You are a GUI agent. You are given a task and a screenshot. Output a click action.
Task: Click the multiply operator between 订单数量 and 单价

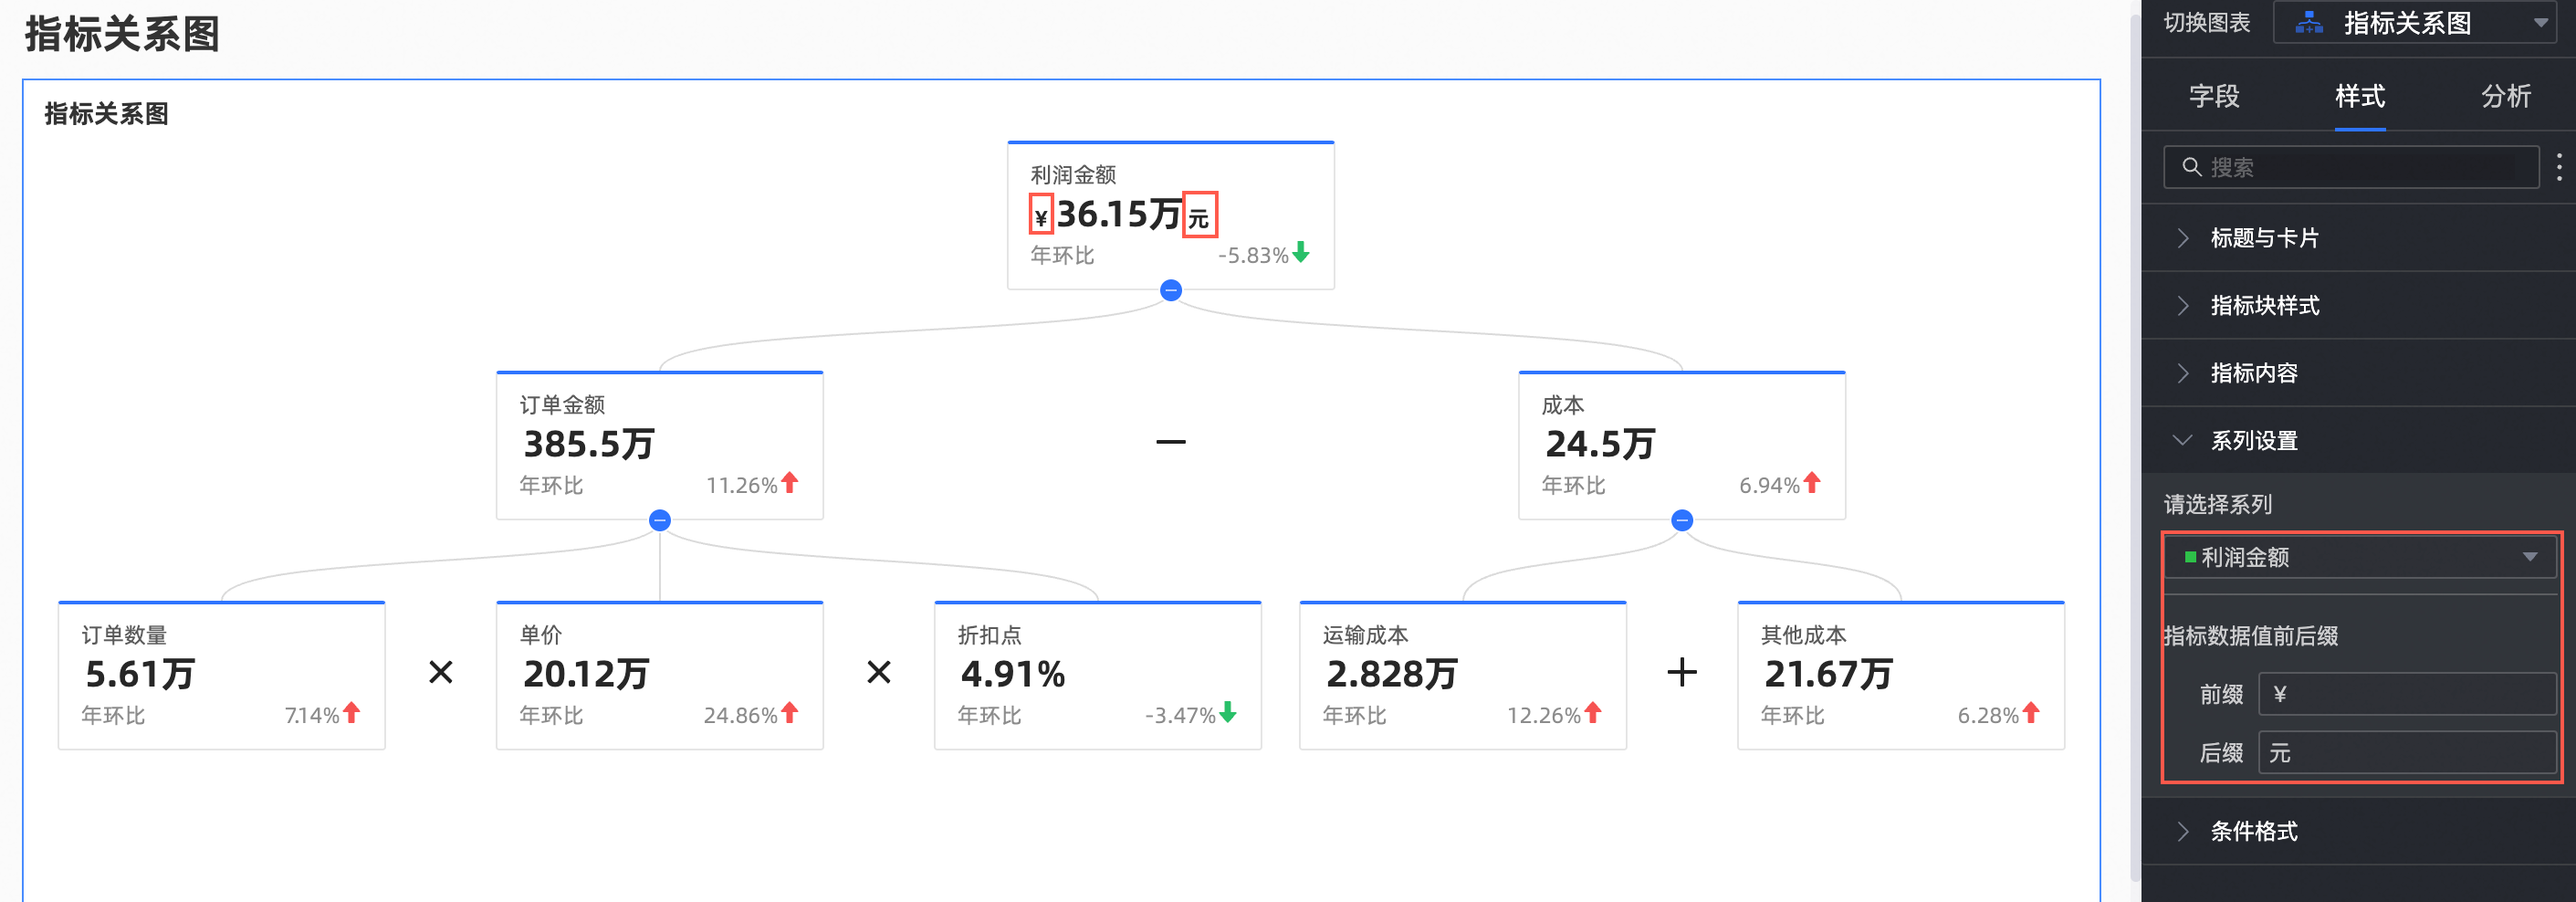[x=440, y=672]
